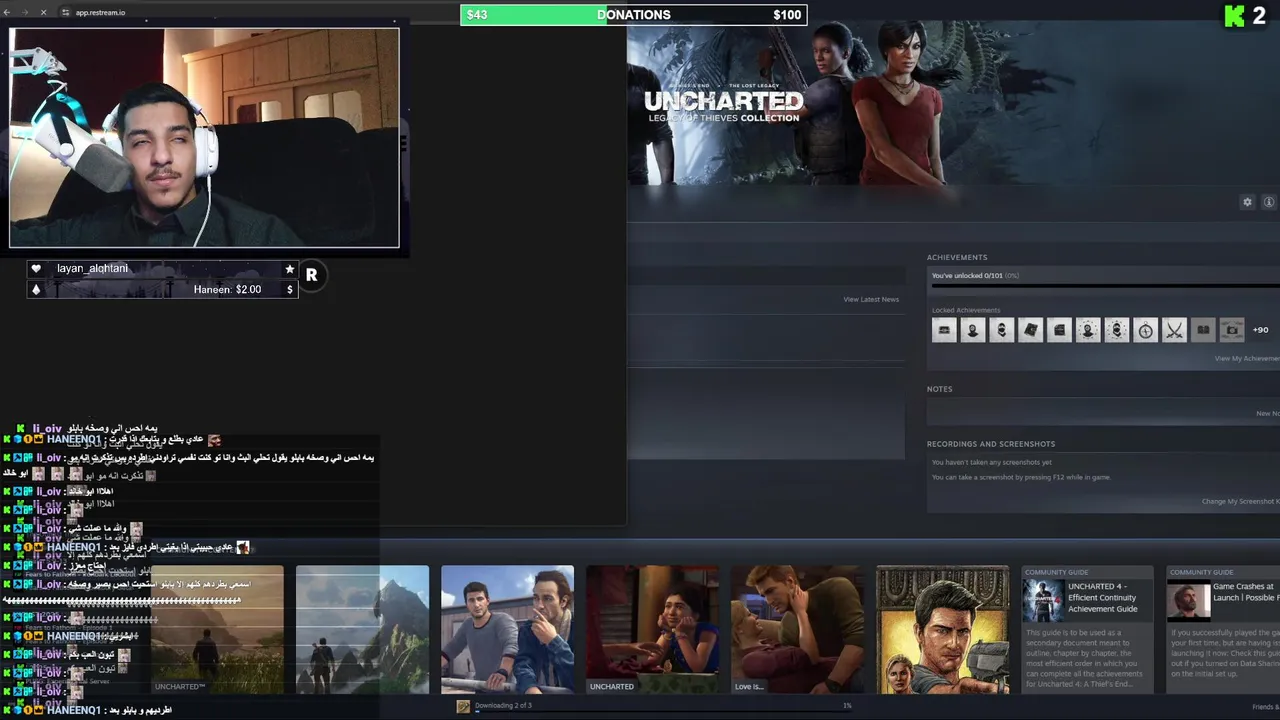1280x720 pixels.
Task: Click the star icon in the follower bar
Action: tap(290, 269)
